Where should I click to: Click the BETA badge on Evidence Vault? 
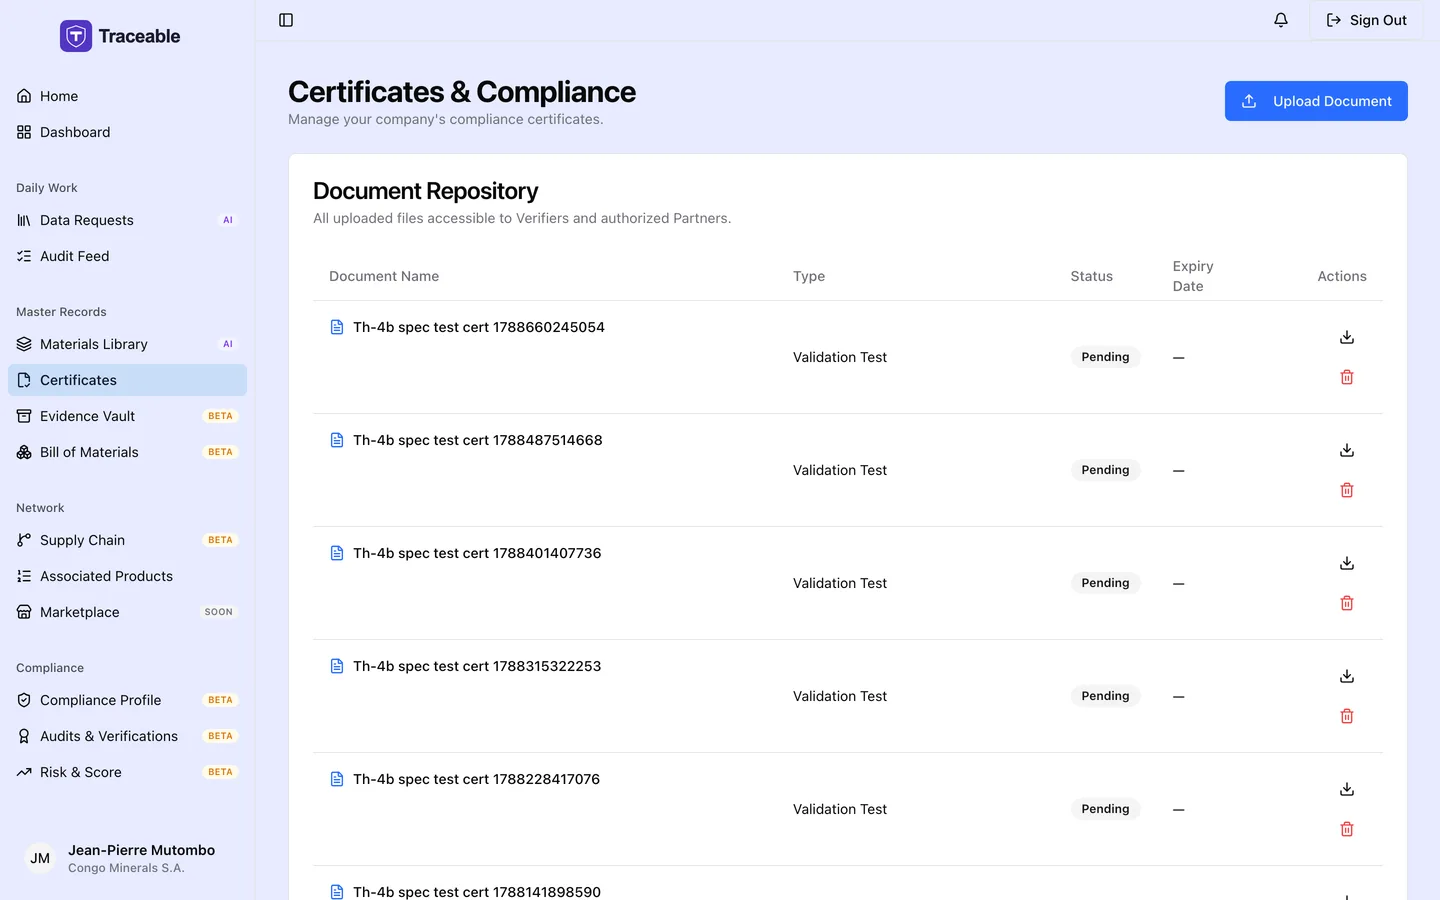220,416
